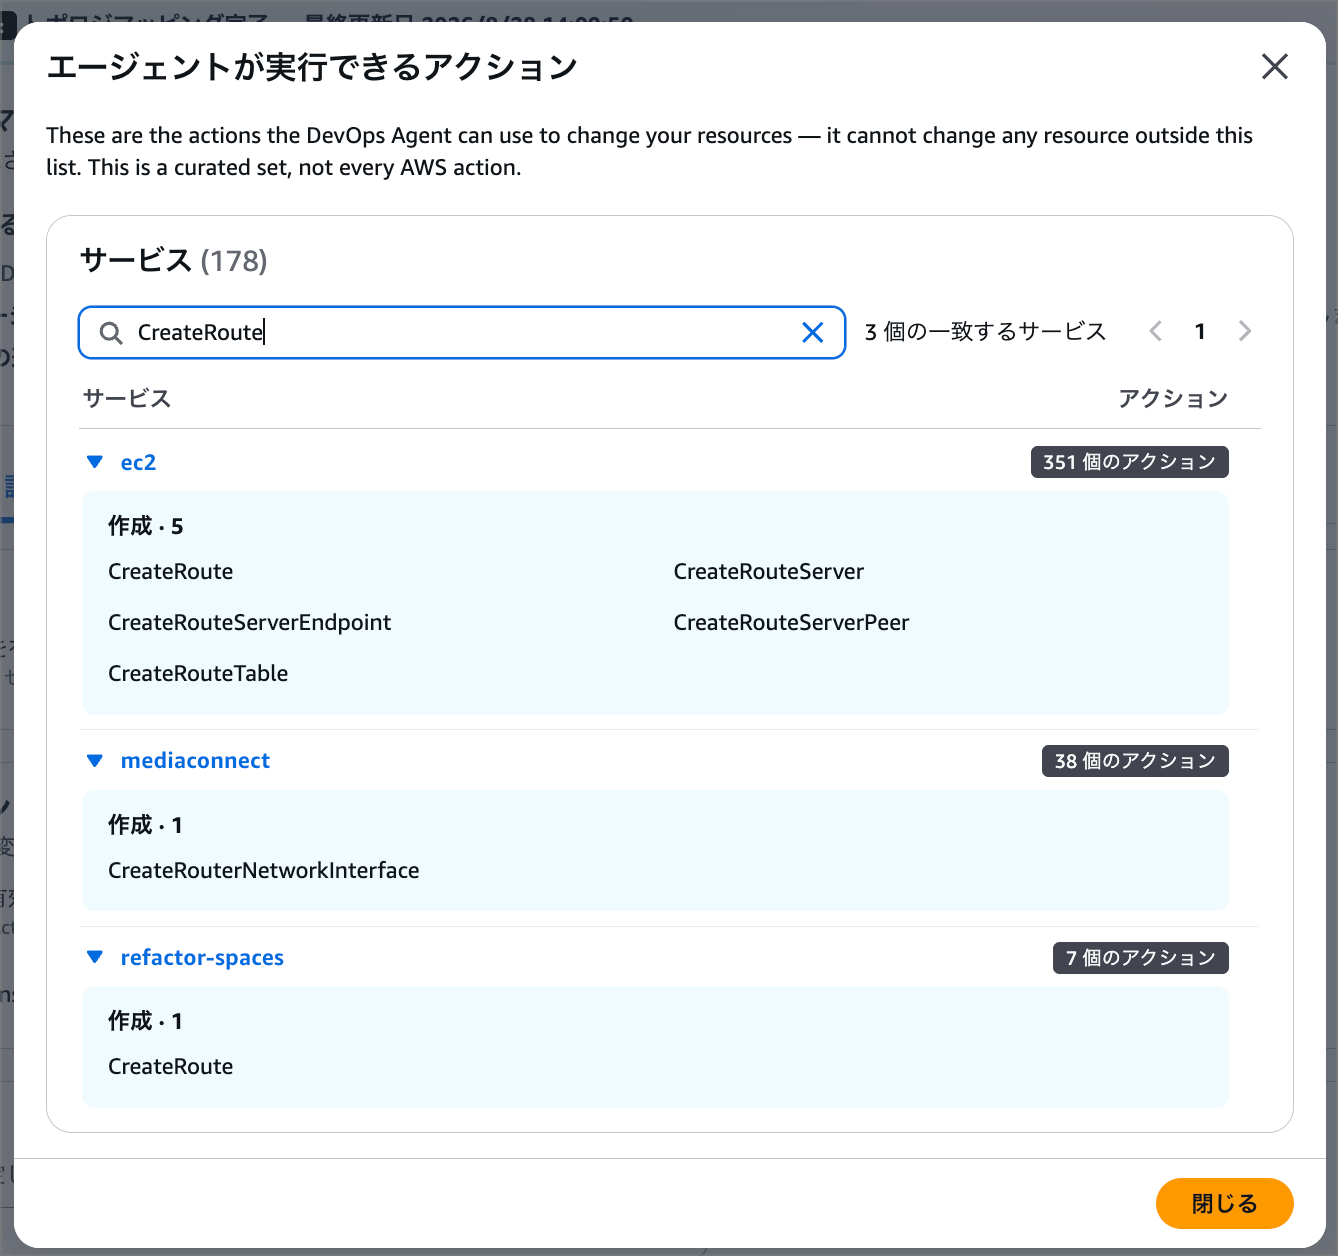Select CreateRouterNetworkInterface action

click(263, 870)
